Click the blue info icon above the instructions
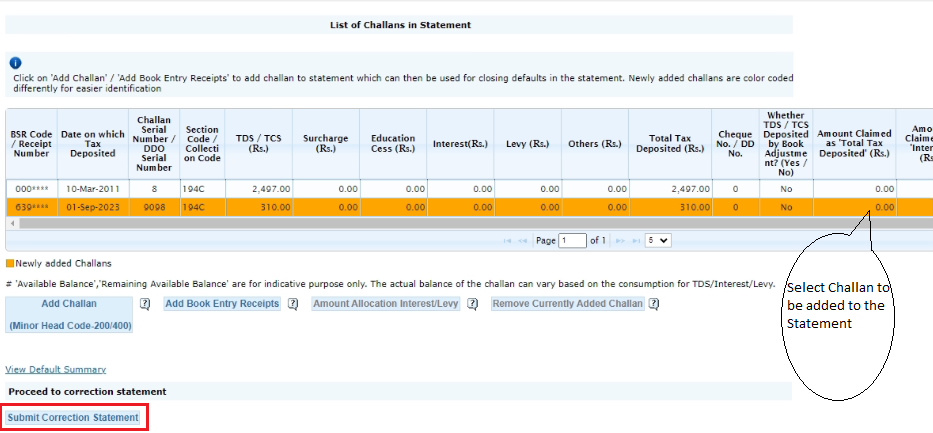This screenshot has width=933, height=433. coord(15,62)
